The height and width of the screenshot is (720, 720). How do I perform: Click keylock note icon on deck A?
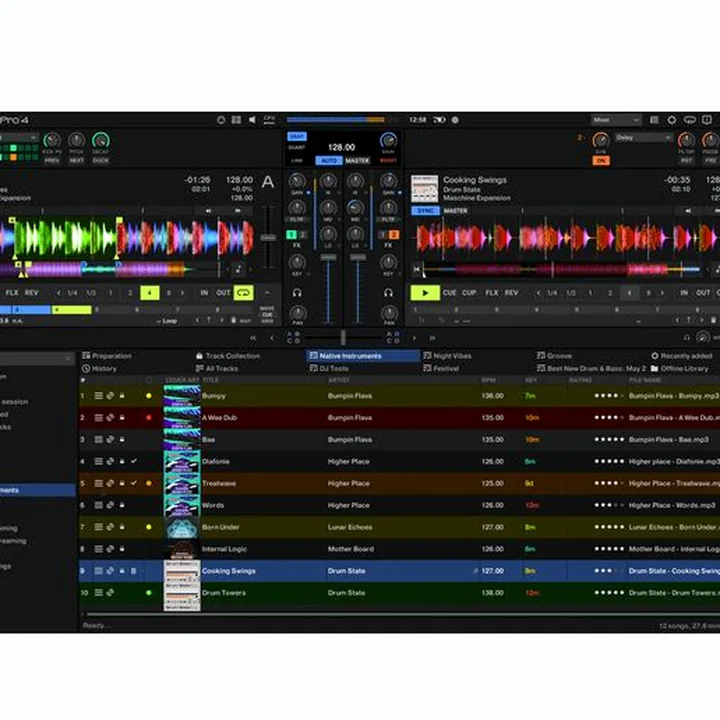click(x=238, y=270)
